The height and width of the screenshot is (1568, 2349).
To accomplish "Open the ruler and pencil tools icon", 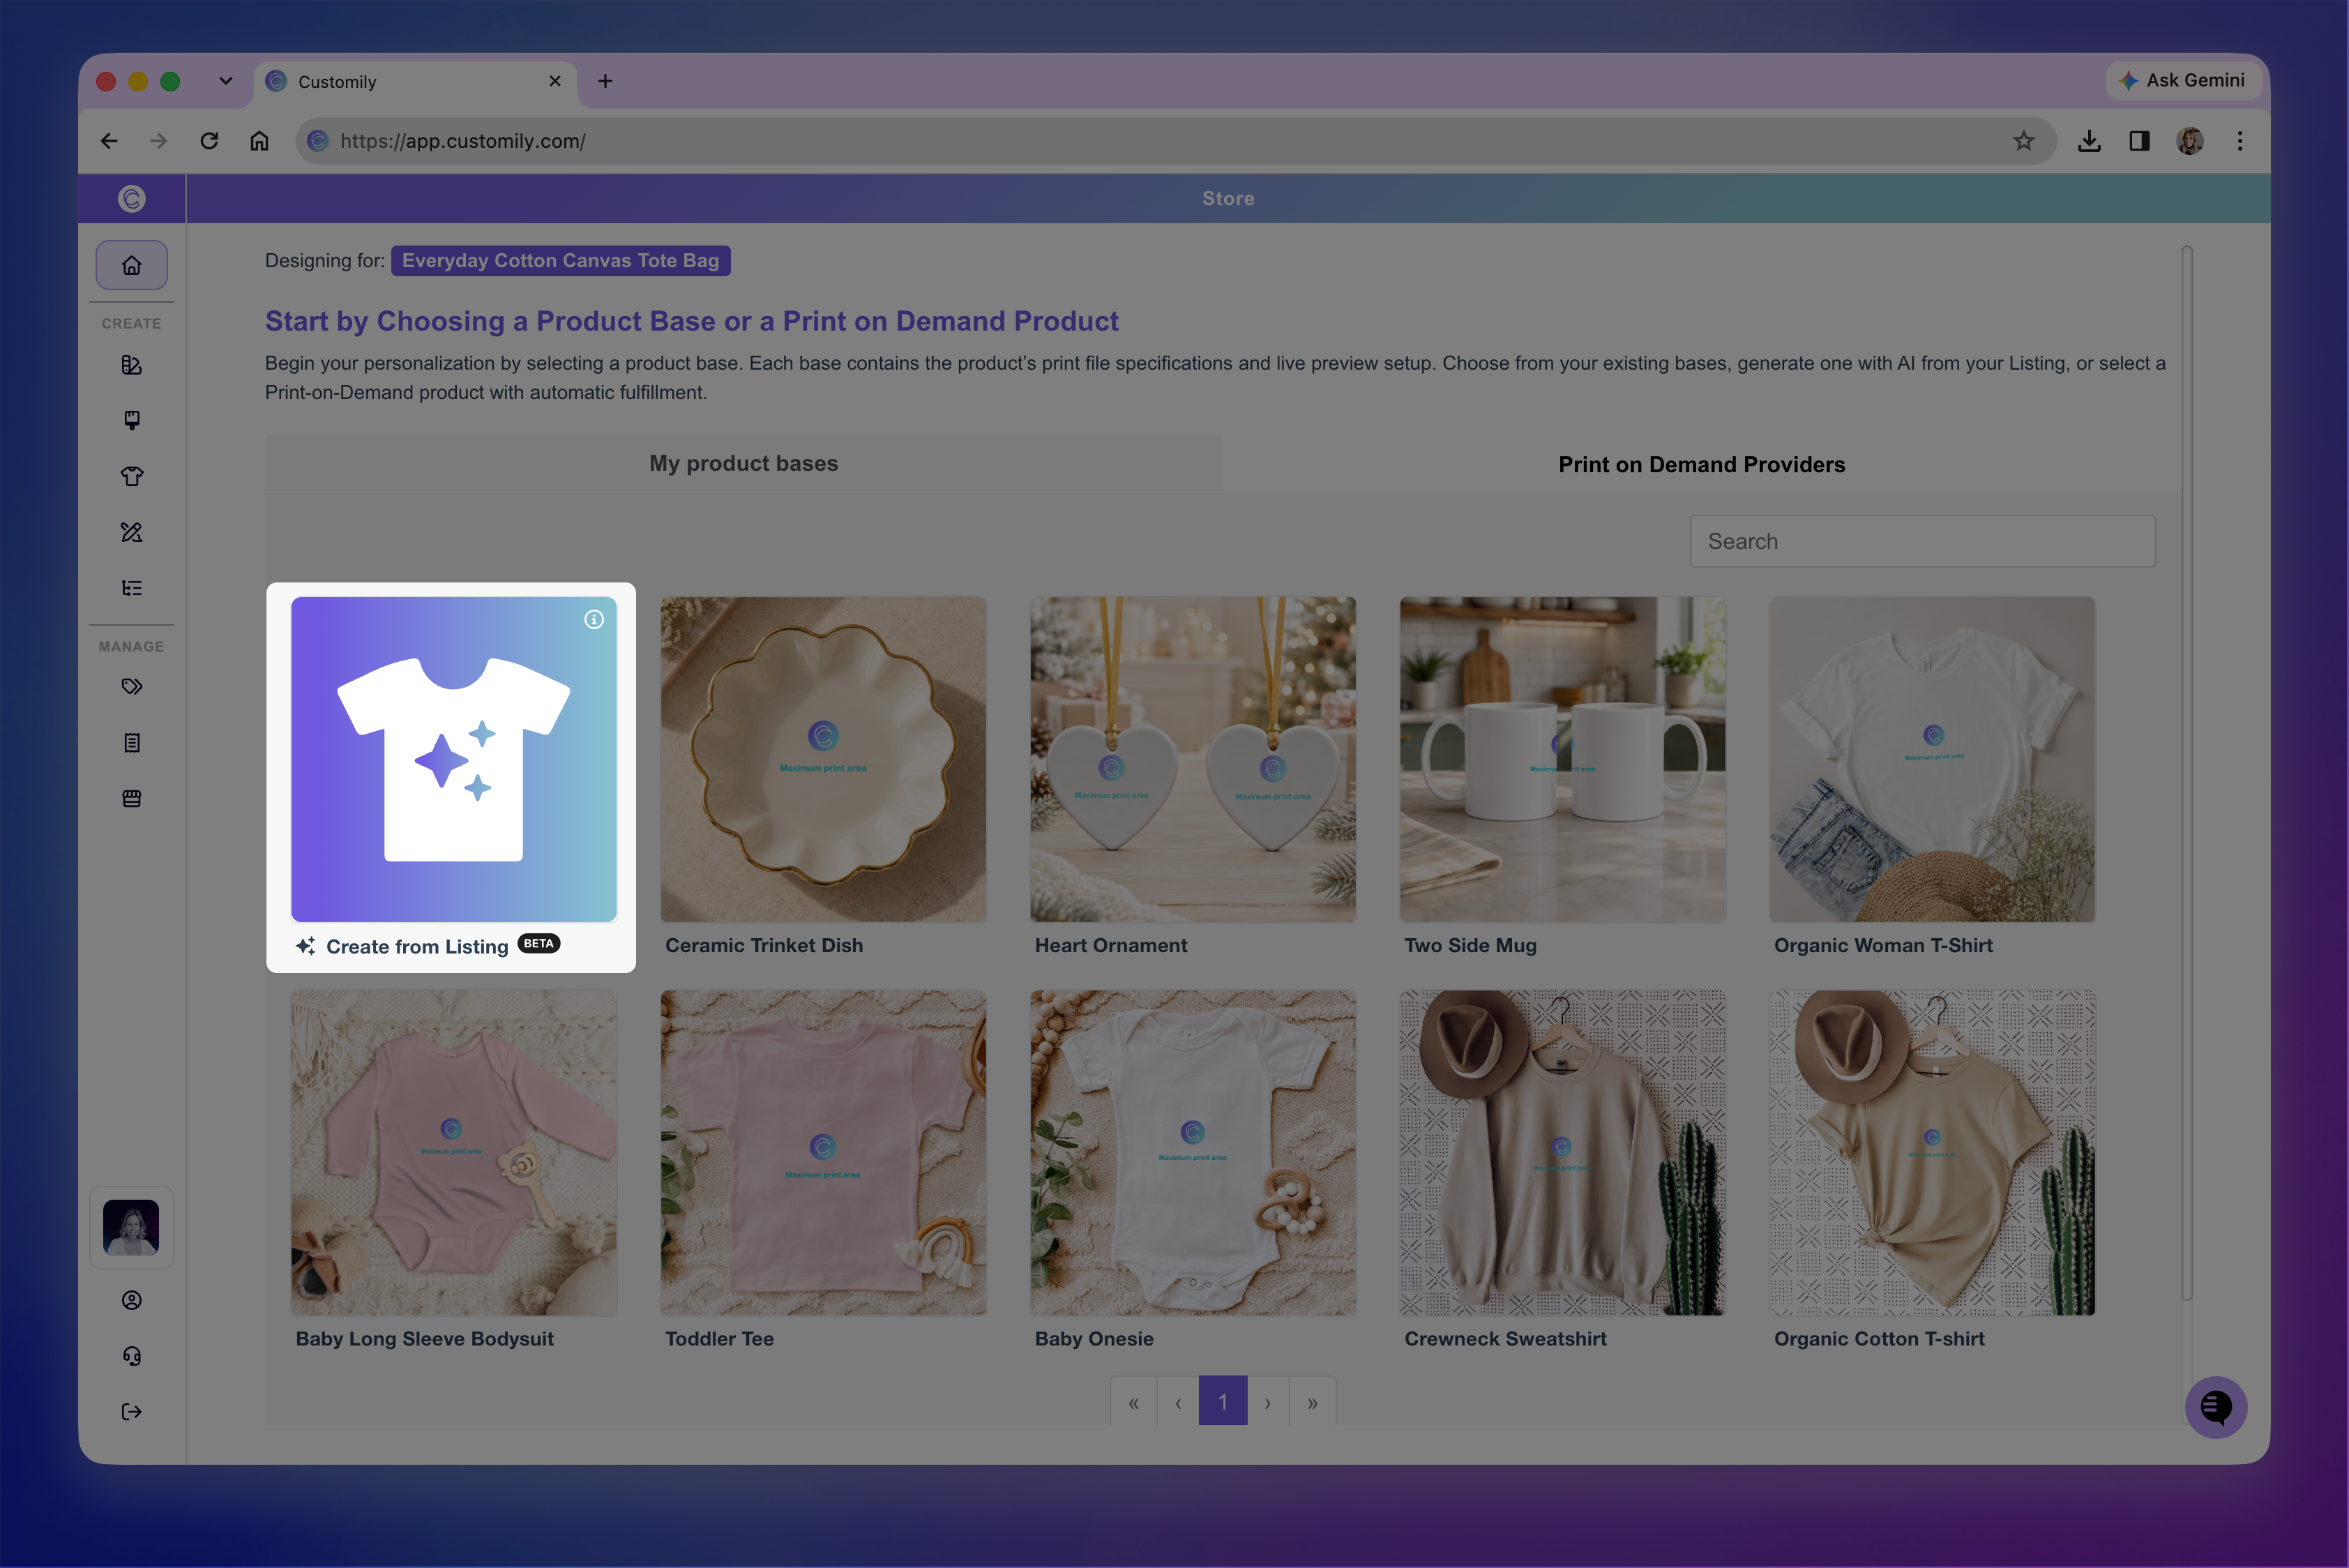I will coord(131,532).
